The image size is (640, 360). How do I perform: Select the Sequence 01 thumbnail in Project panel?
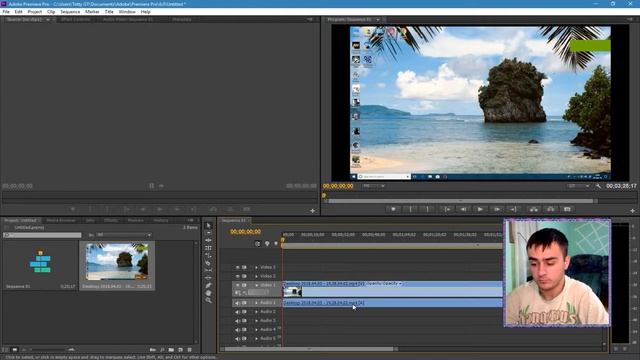(x=40, y=262)
